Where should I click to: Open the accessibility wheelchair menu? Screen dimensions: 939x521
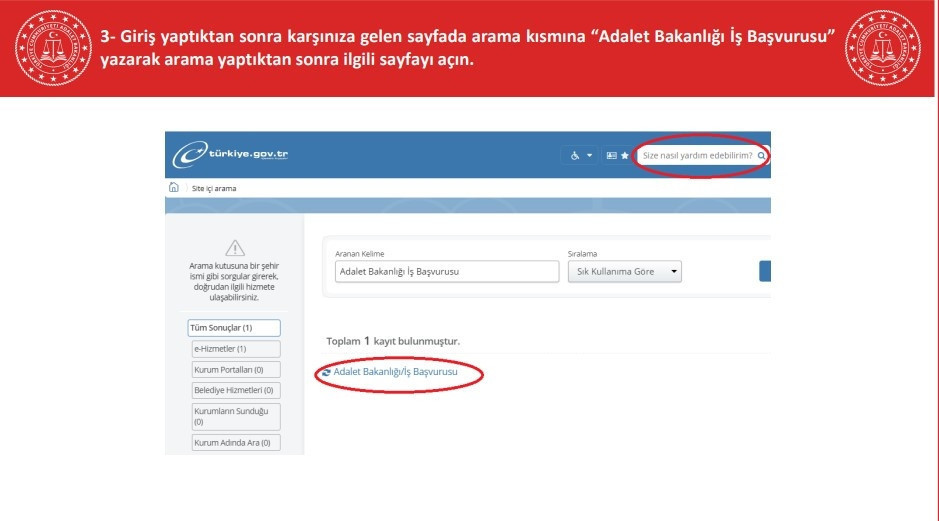pyautogui.click(x=580, y=155)
